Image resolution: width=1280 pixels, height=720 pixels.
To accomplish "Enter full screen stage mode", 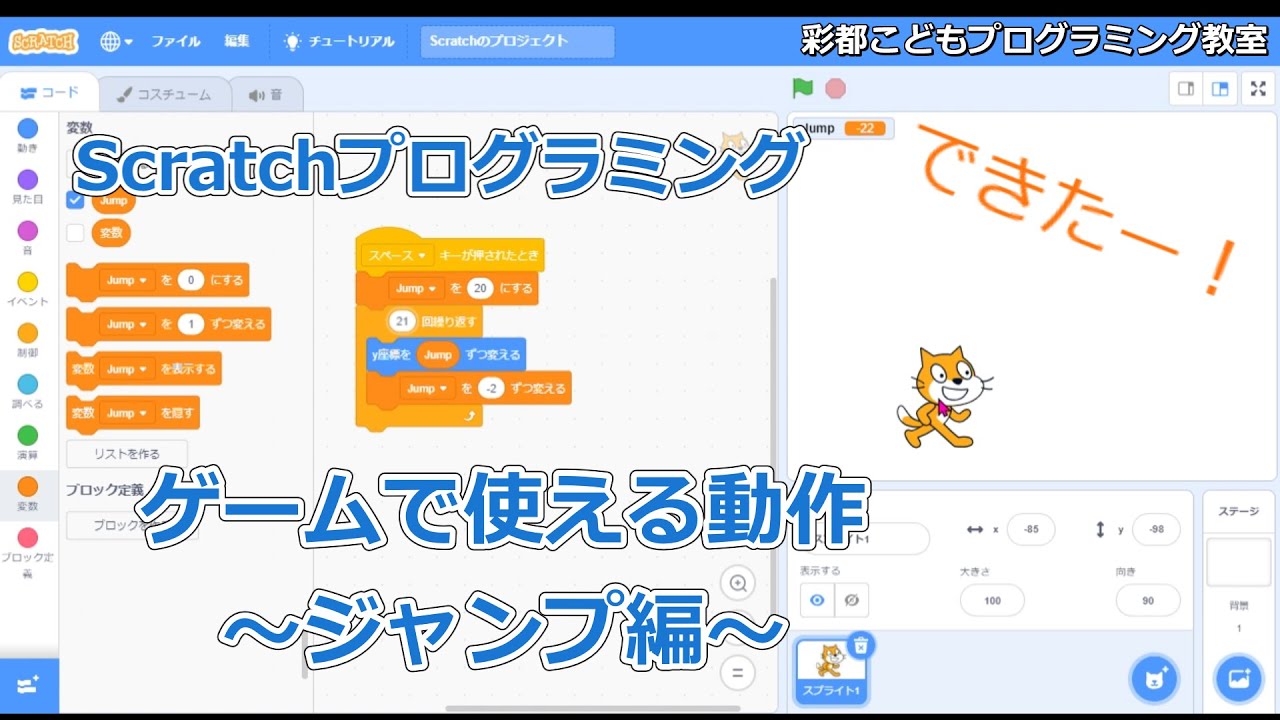I will (1258, 89).
